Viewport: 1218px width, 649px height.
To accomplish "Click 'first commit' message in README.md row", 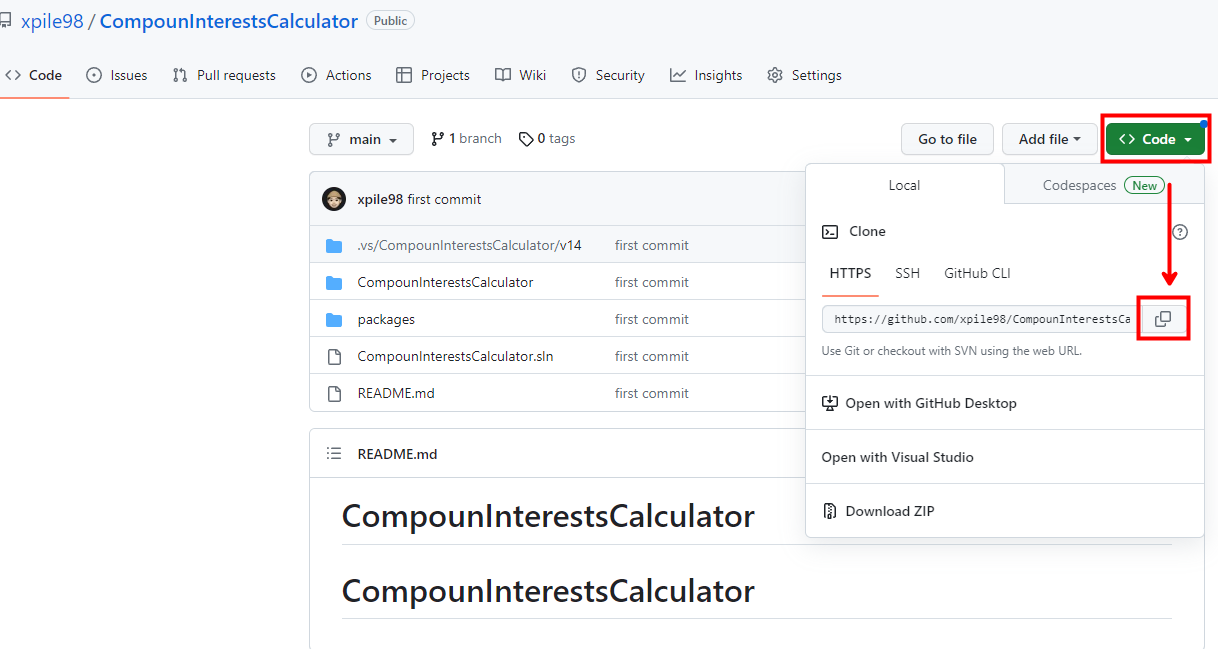I will (x=652, y=393).
